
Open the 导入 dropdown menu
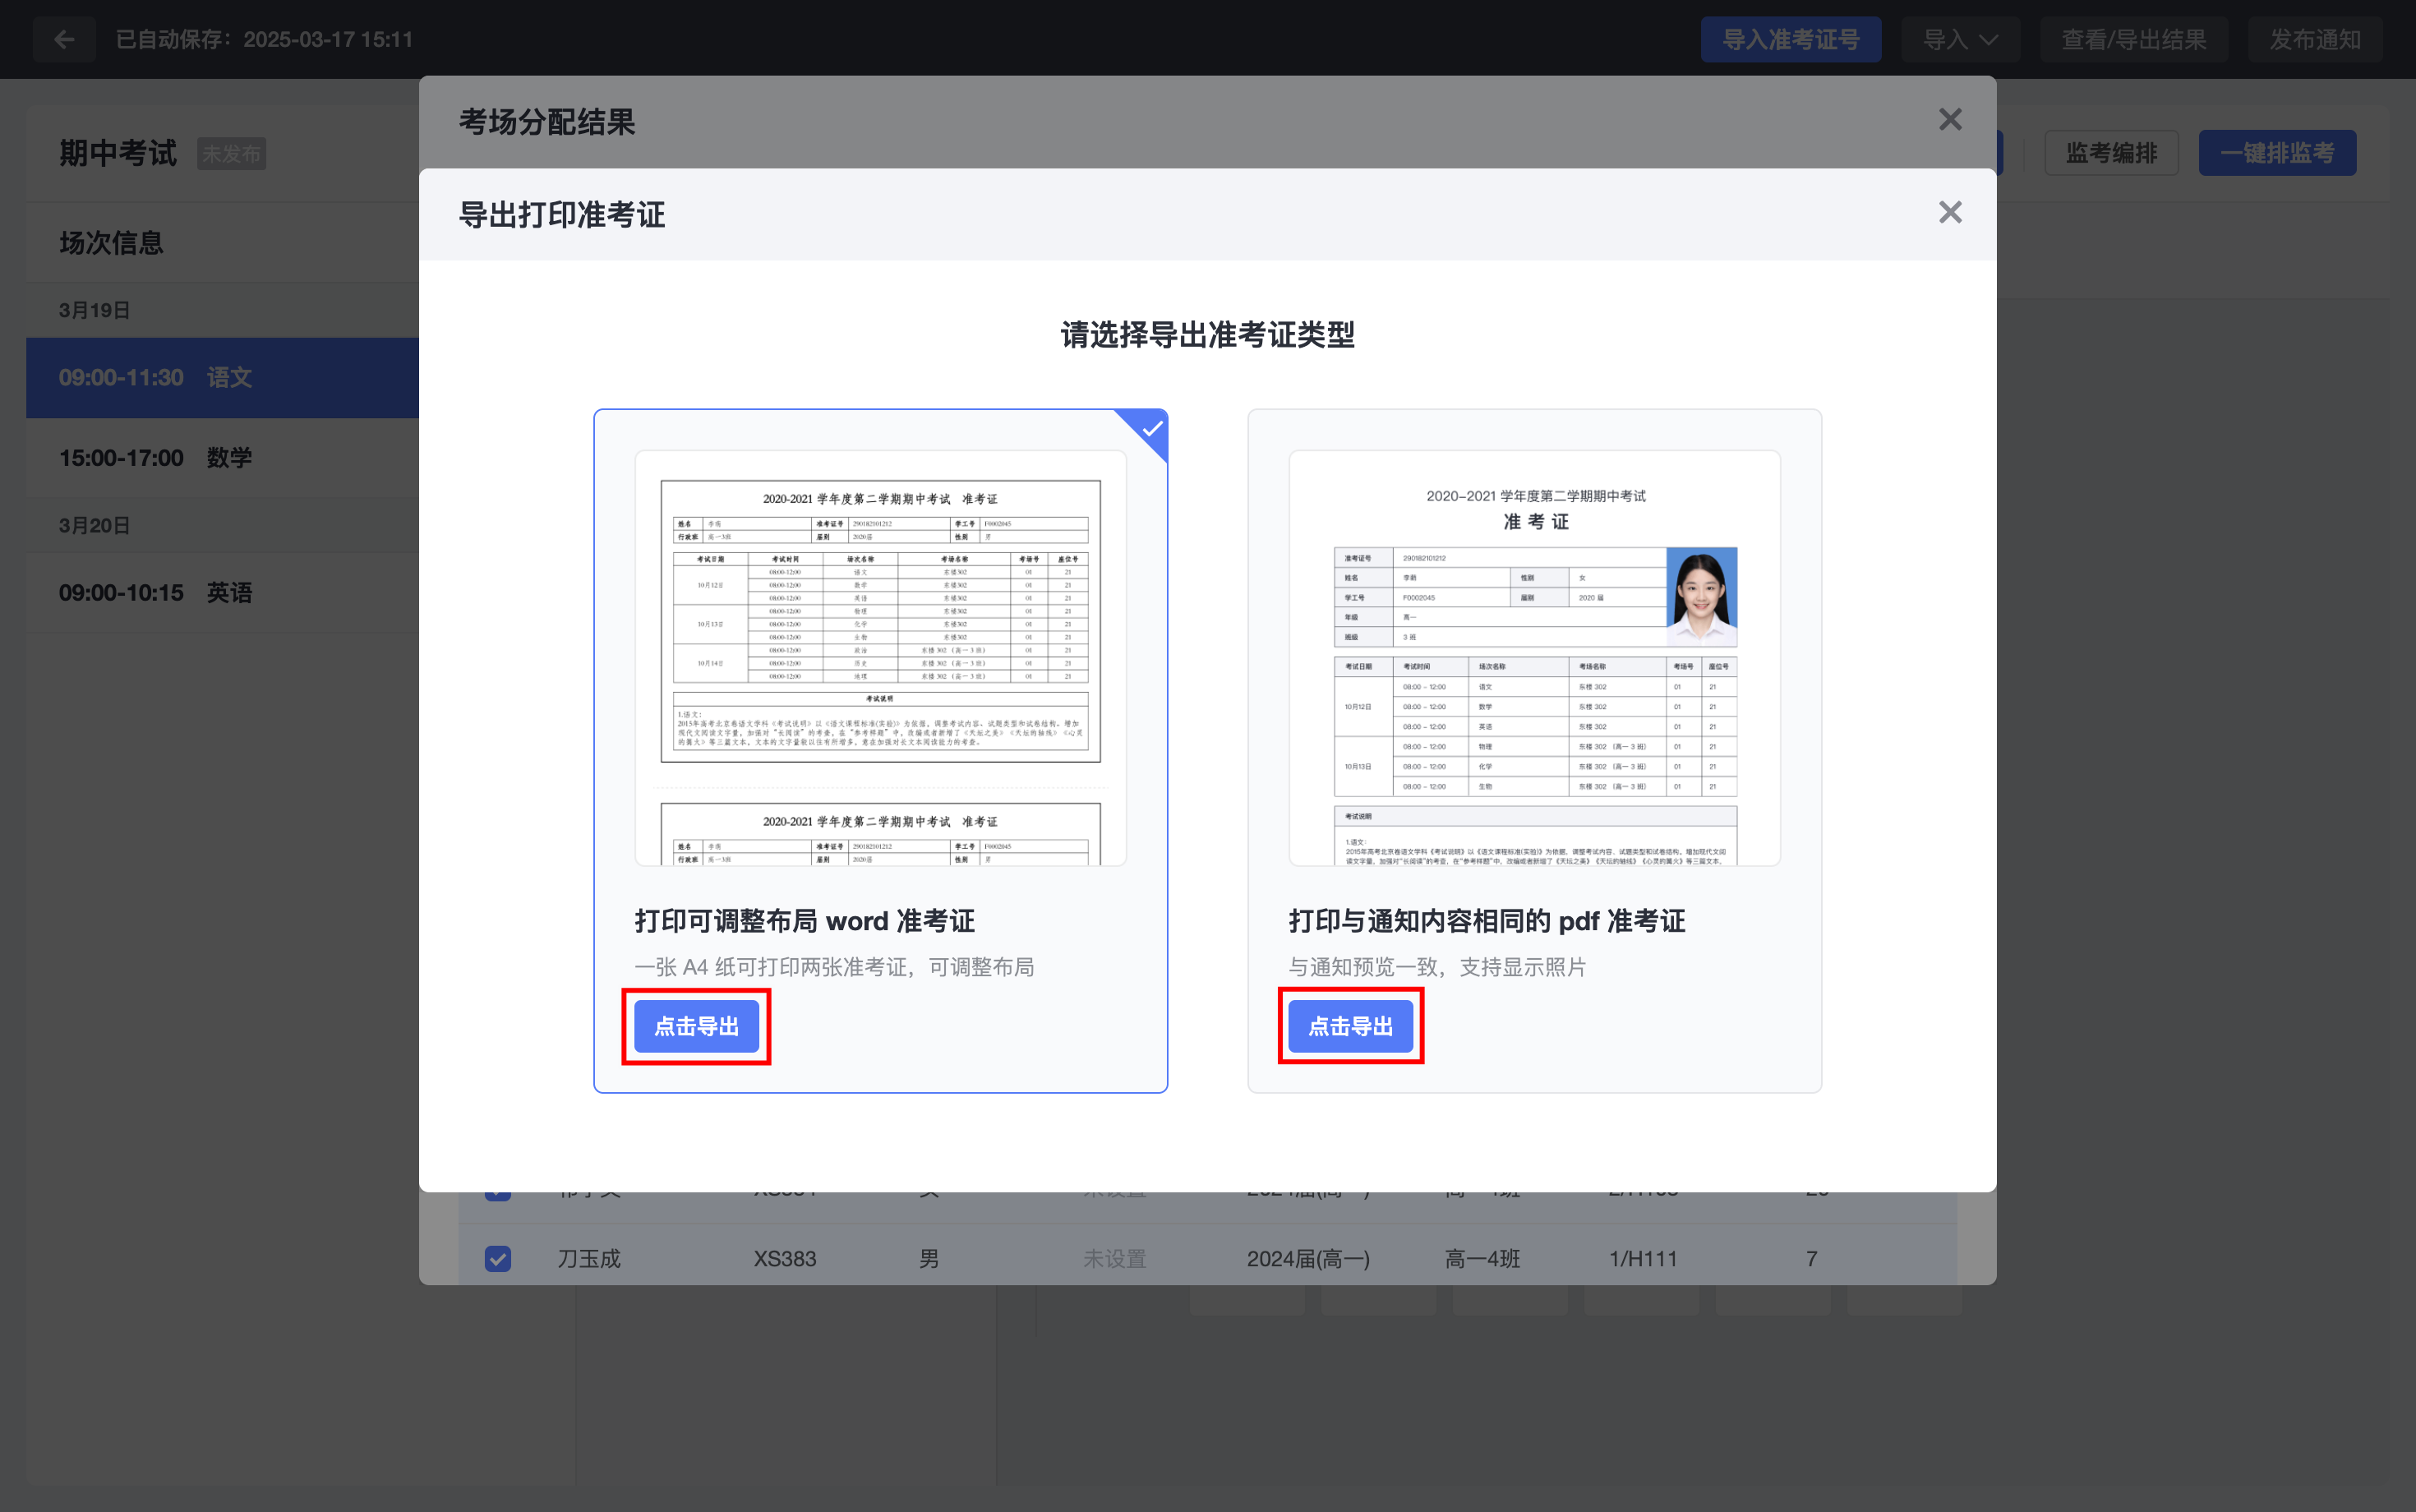click(1960, 39)
